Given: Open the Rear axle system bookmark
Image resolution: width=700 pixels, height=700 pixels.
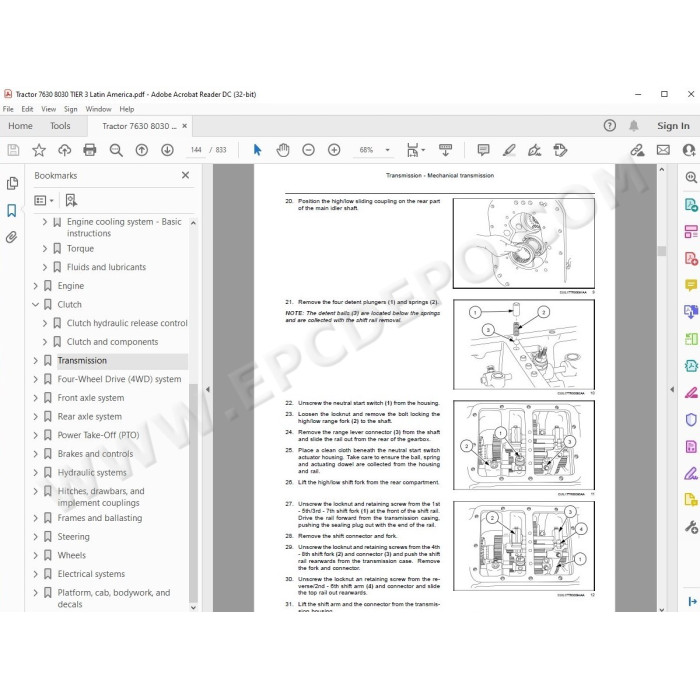Looking at the screenshot, I should pos(90,417).
